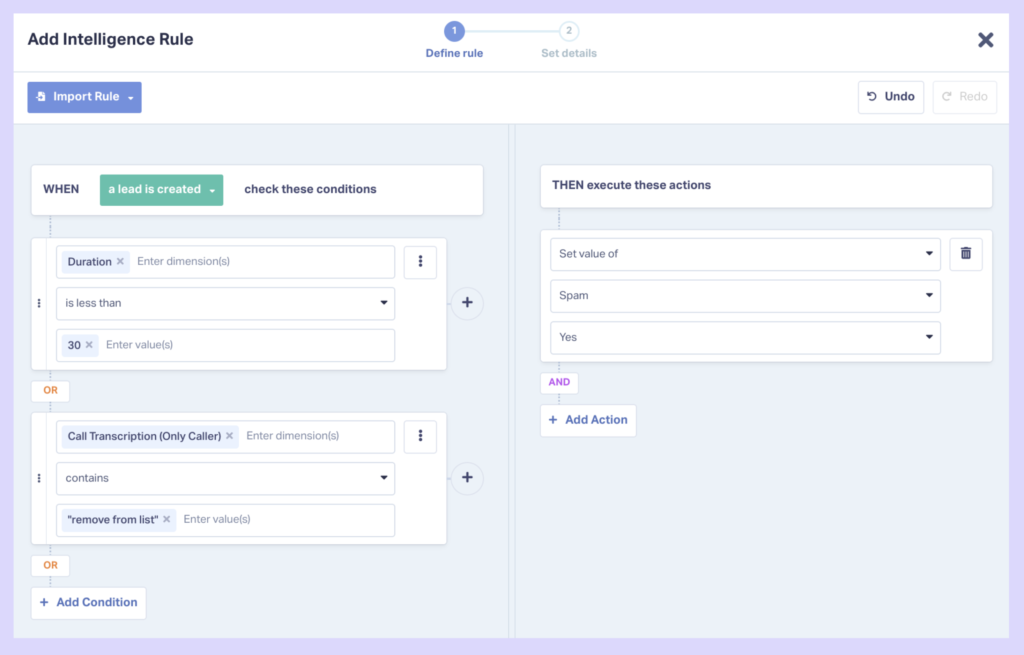Viewport: 1024px width, 655px height.
Task: Remove the Call Transcription (Only Caller) chip
Action: point(229,436)
